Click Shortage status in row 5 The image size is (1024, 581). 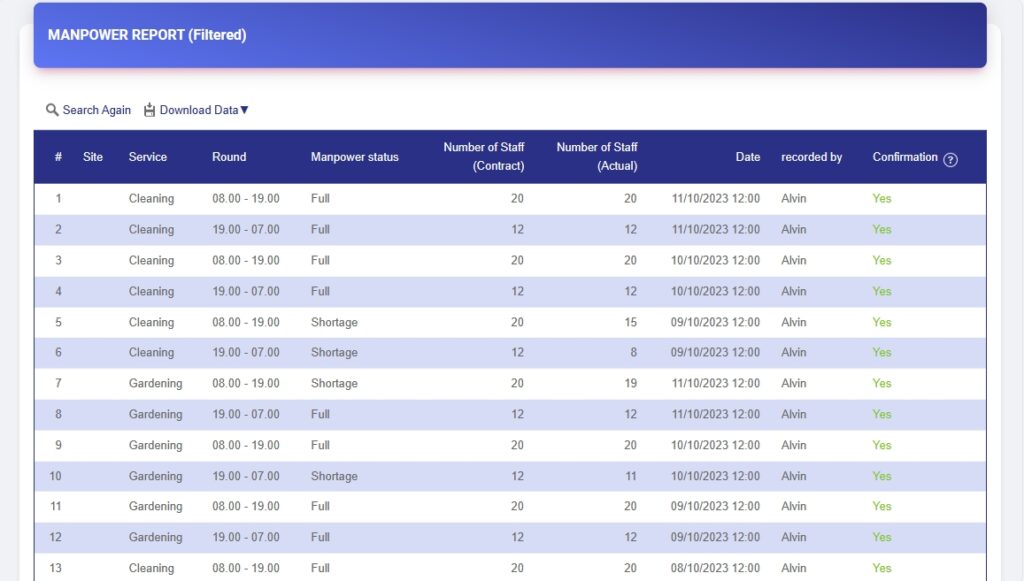(334, 322)
